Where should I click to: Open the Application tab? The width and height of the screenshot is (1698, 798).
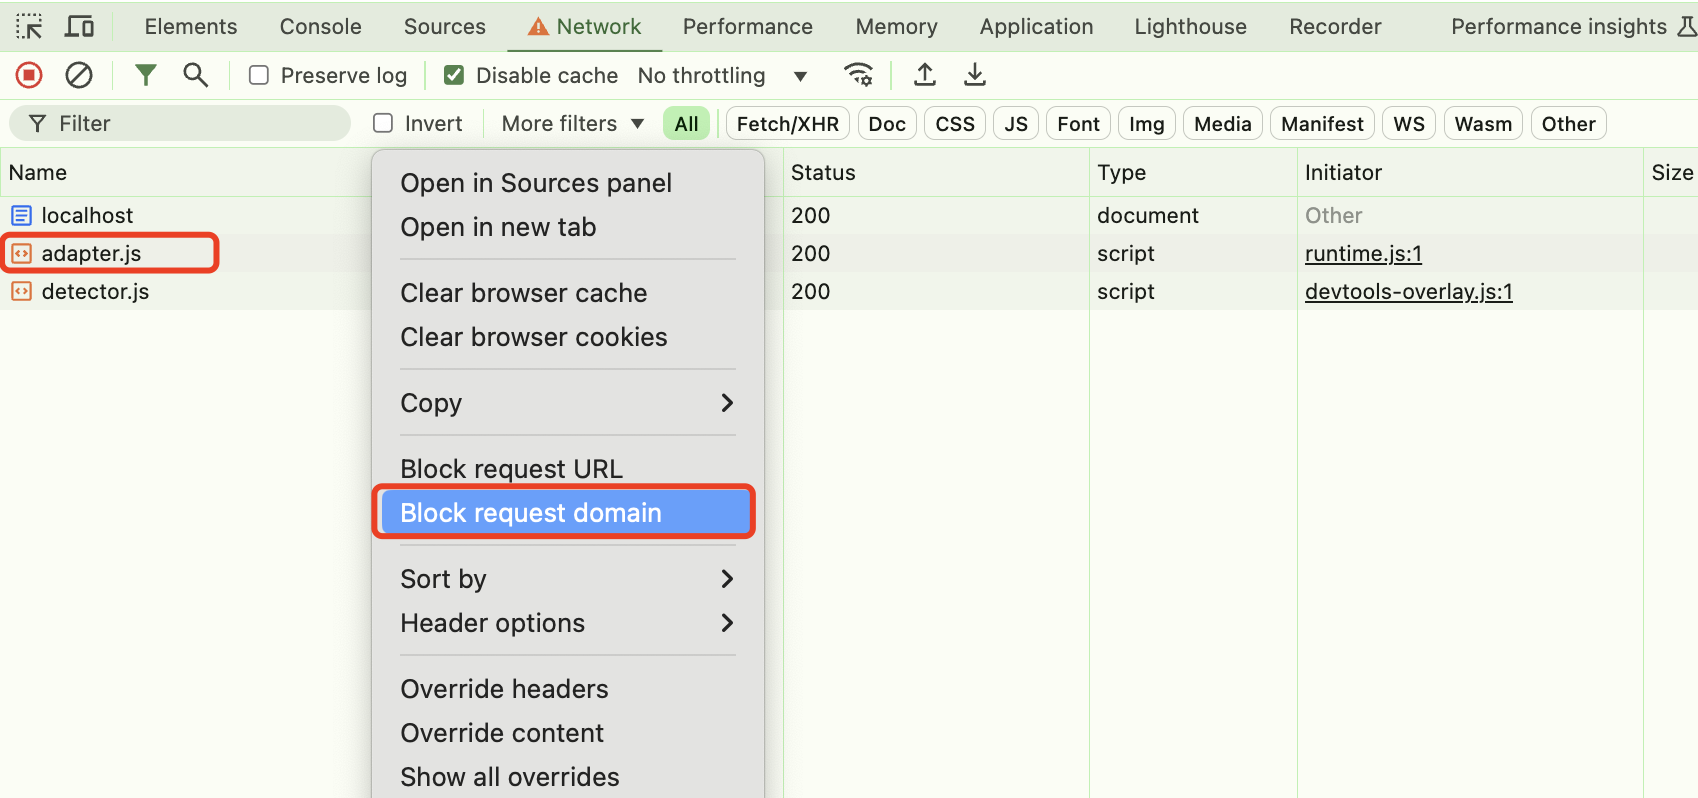point(1037,26)
